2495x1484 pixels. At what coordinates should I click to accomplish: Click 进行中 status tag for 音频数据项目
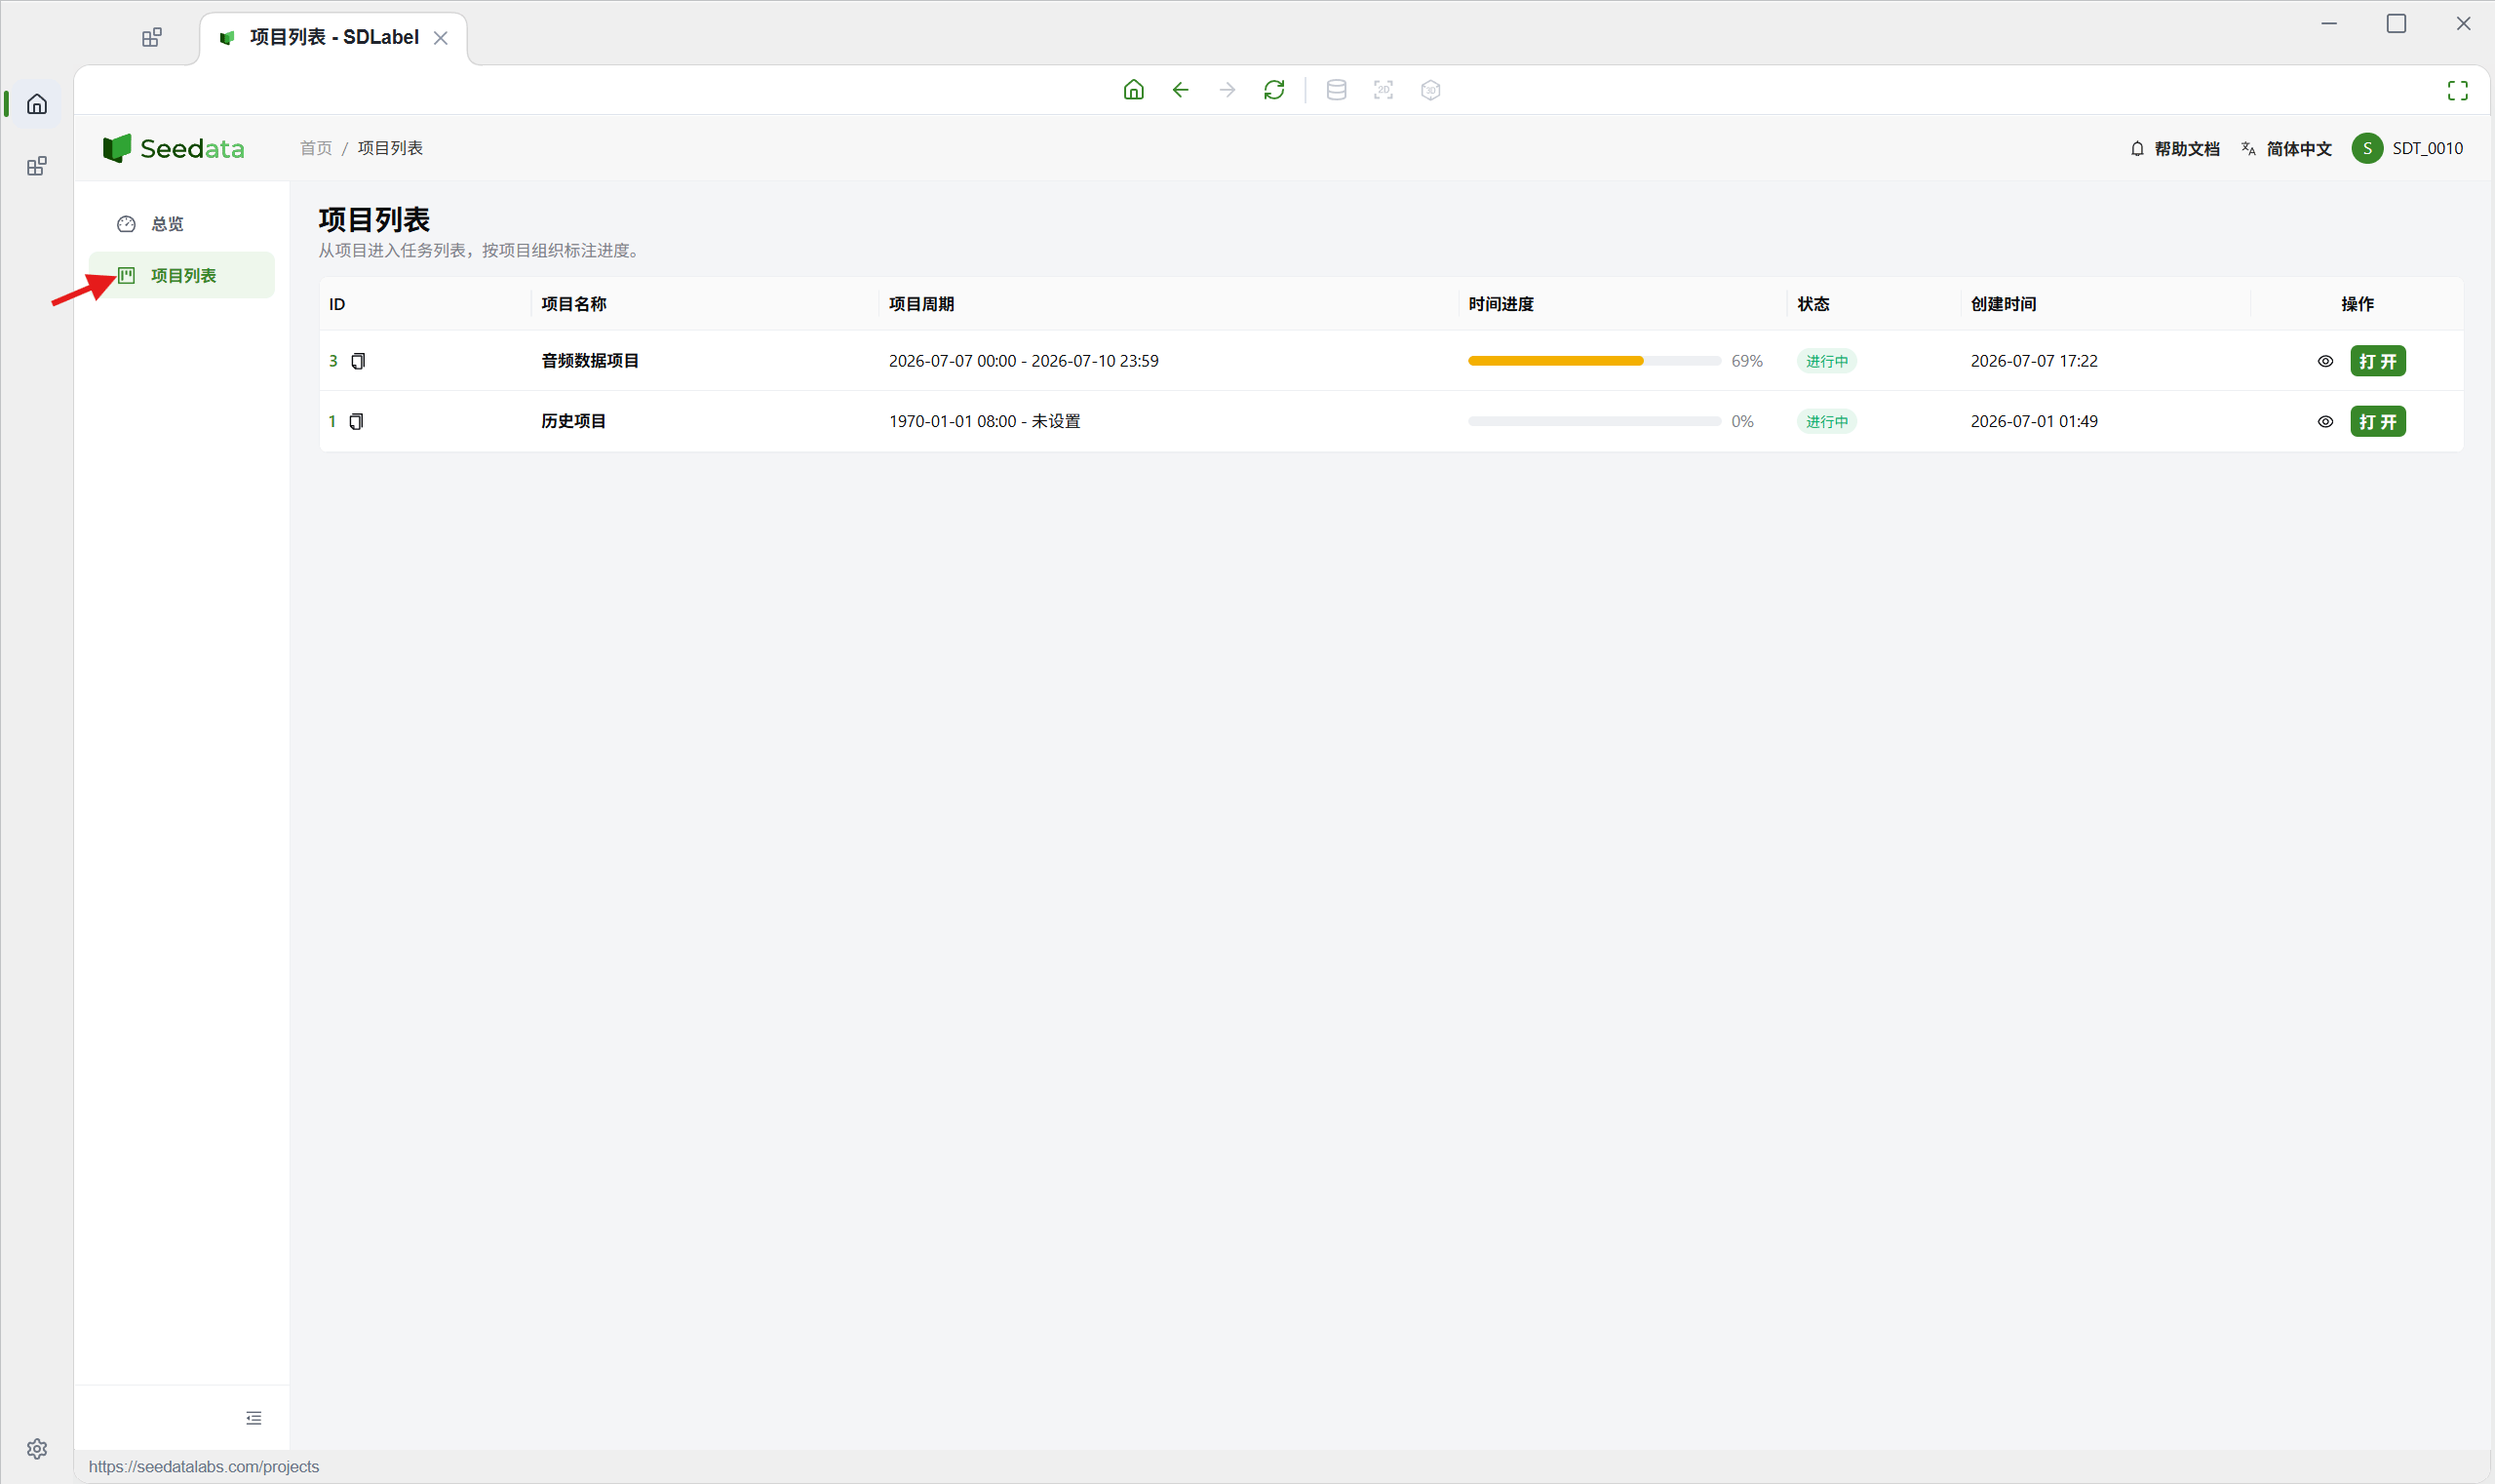1827,361
